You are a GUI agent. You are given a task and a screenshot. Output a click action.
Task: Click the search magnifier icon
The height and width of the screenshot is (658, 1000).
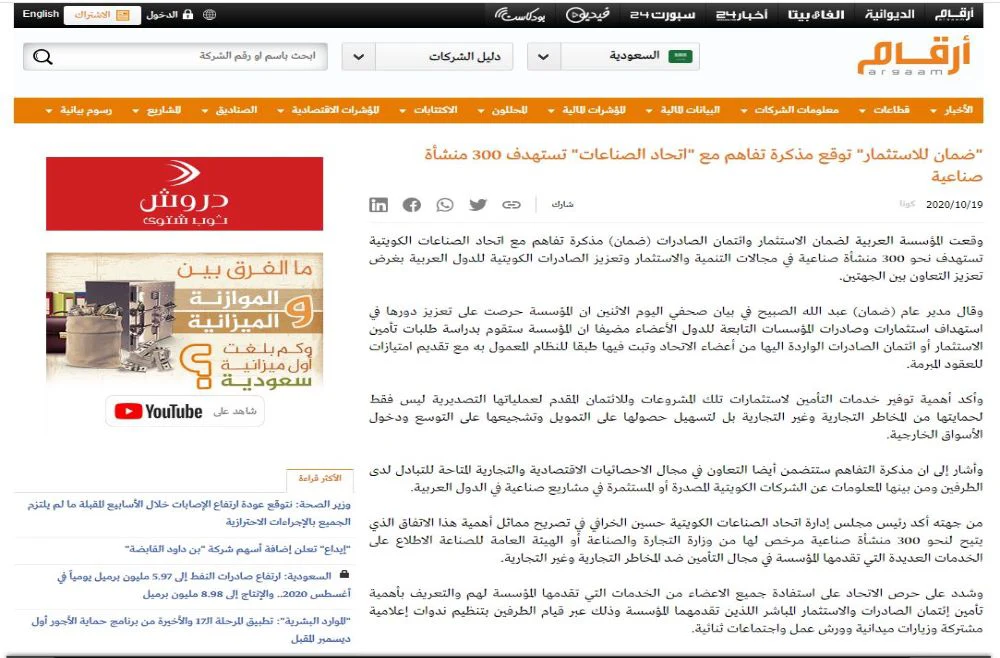coord(43,57)
